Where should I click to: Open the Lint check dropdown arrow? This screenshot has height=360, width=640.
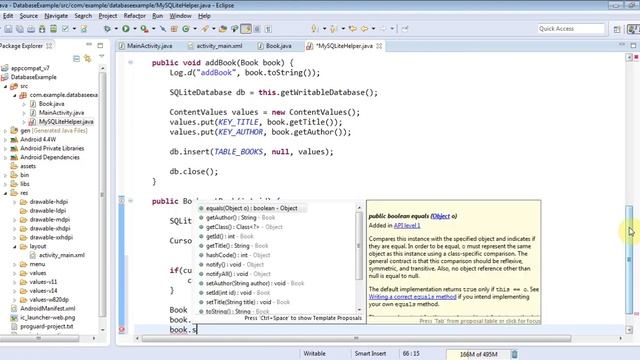tap(74, 29)
